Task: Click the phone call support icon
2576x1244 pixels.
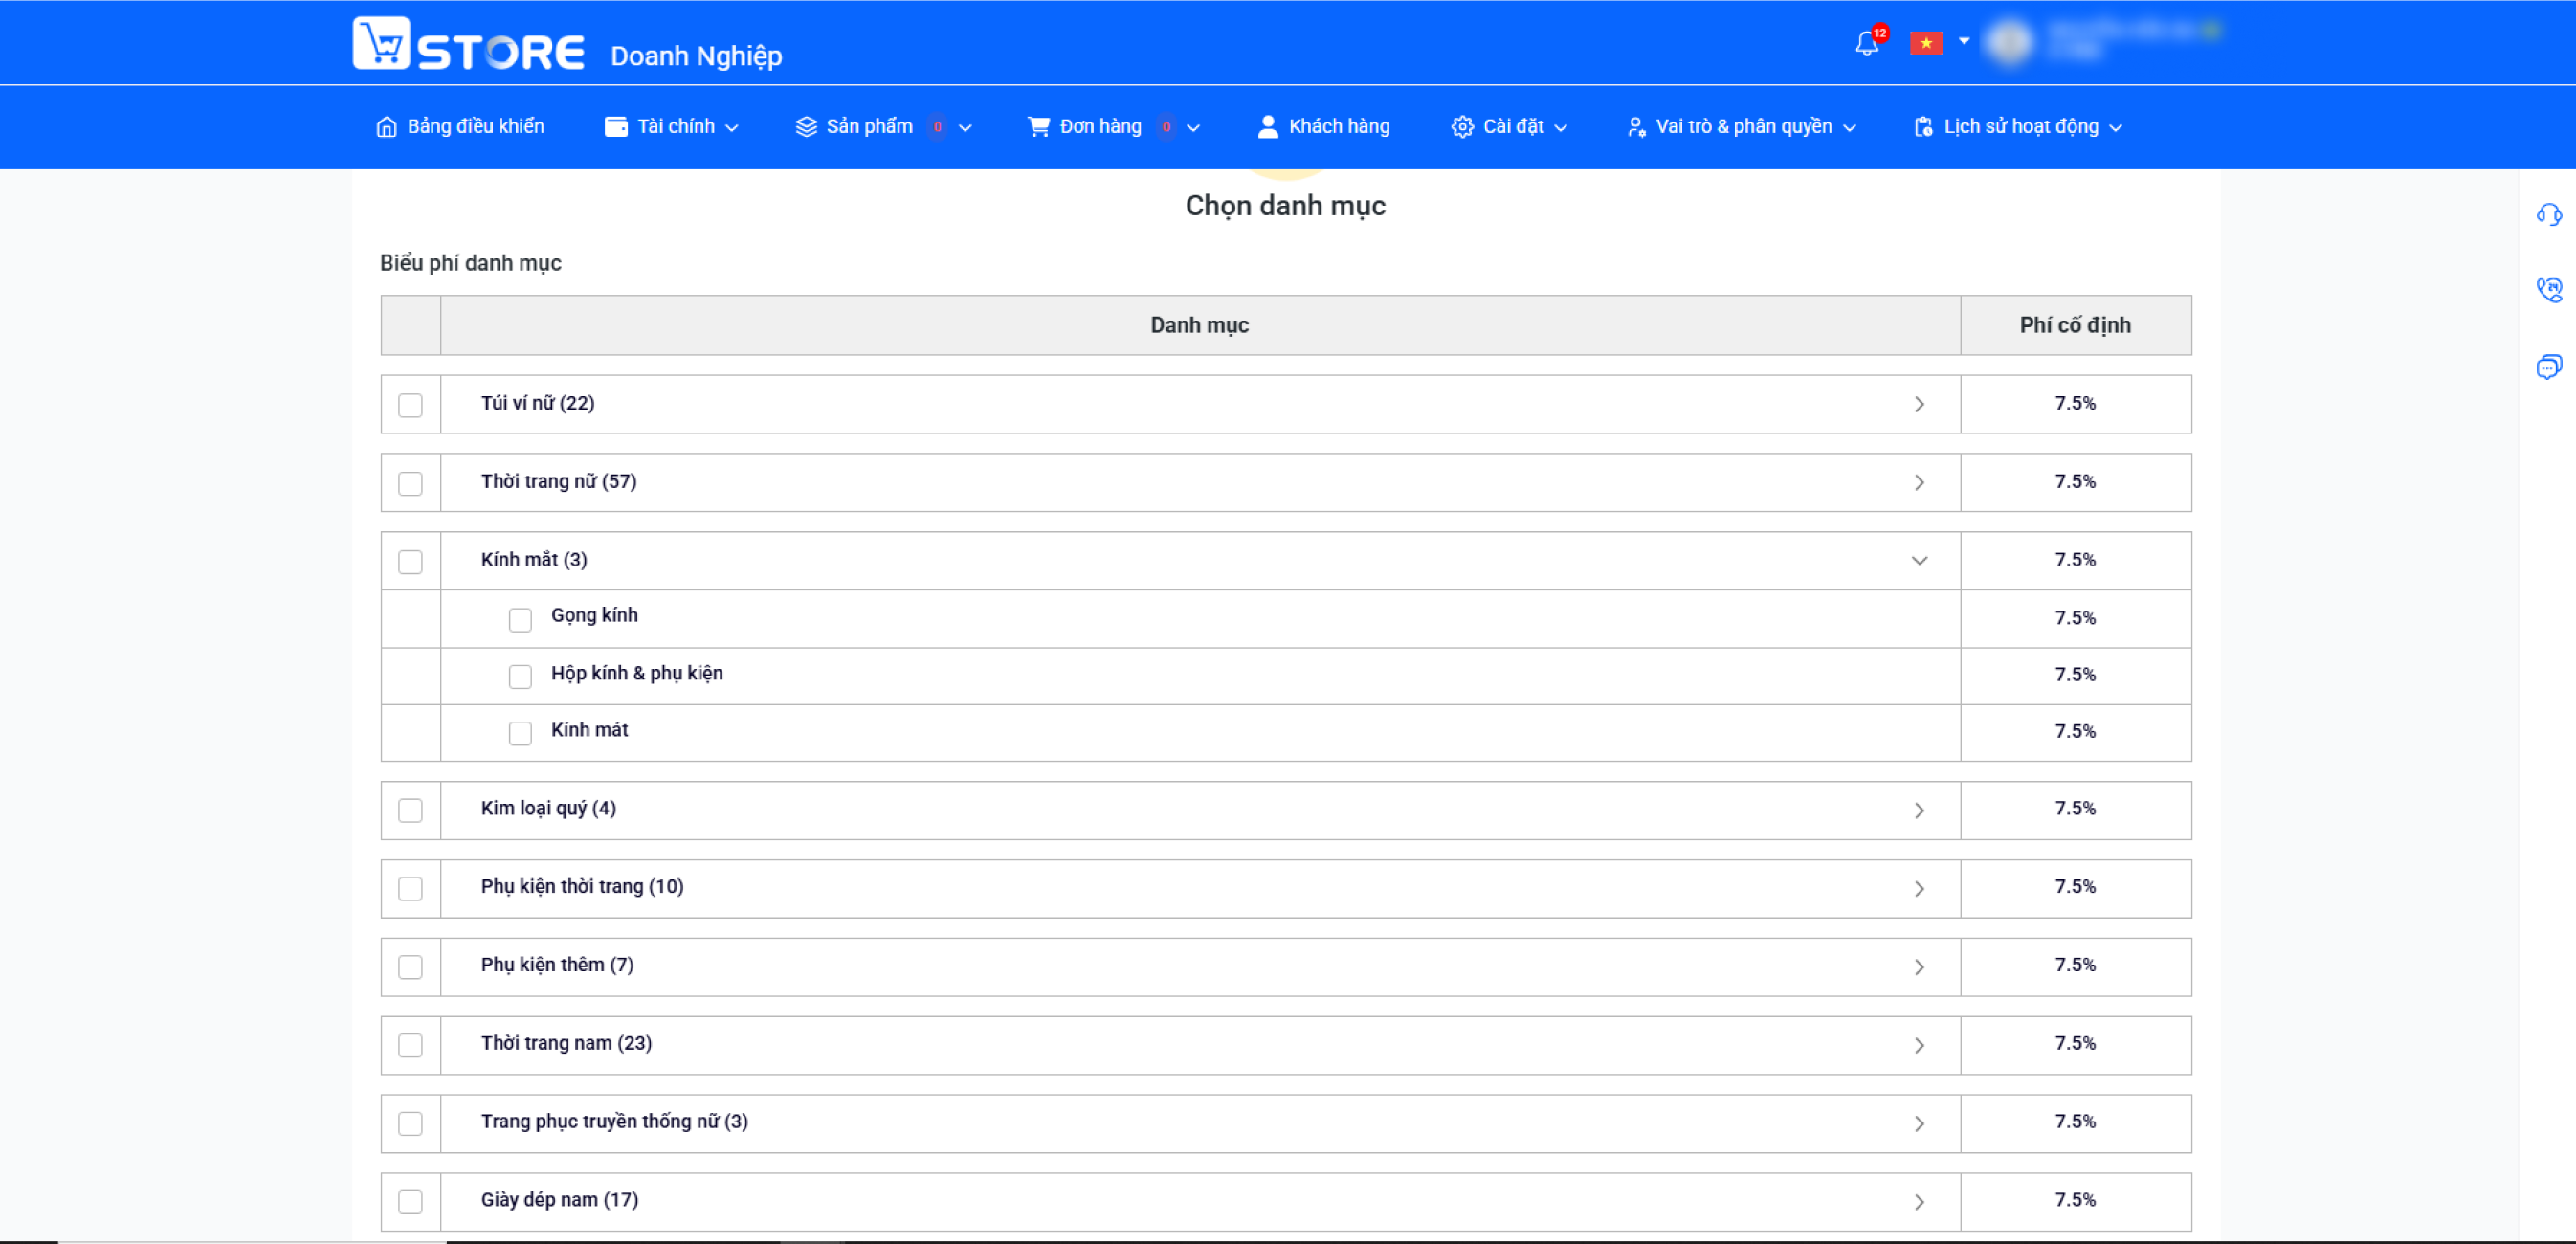Action: tap(2549, 290)
